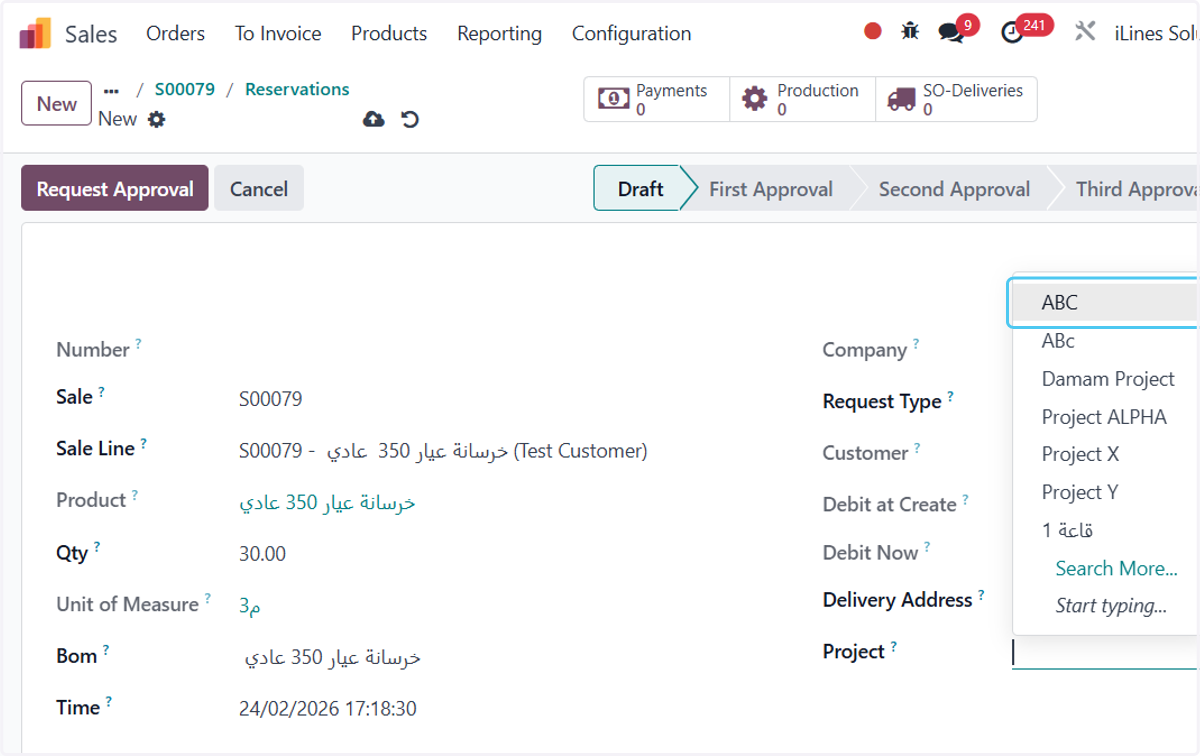The image size is (1200, 756).
Task: Click the iLines company name in navbar
Action: click(x=1156, y=33)
